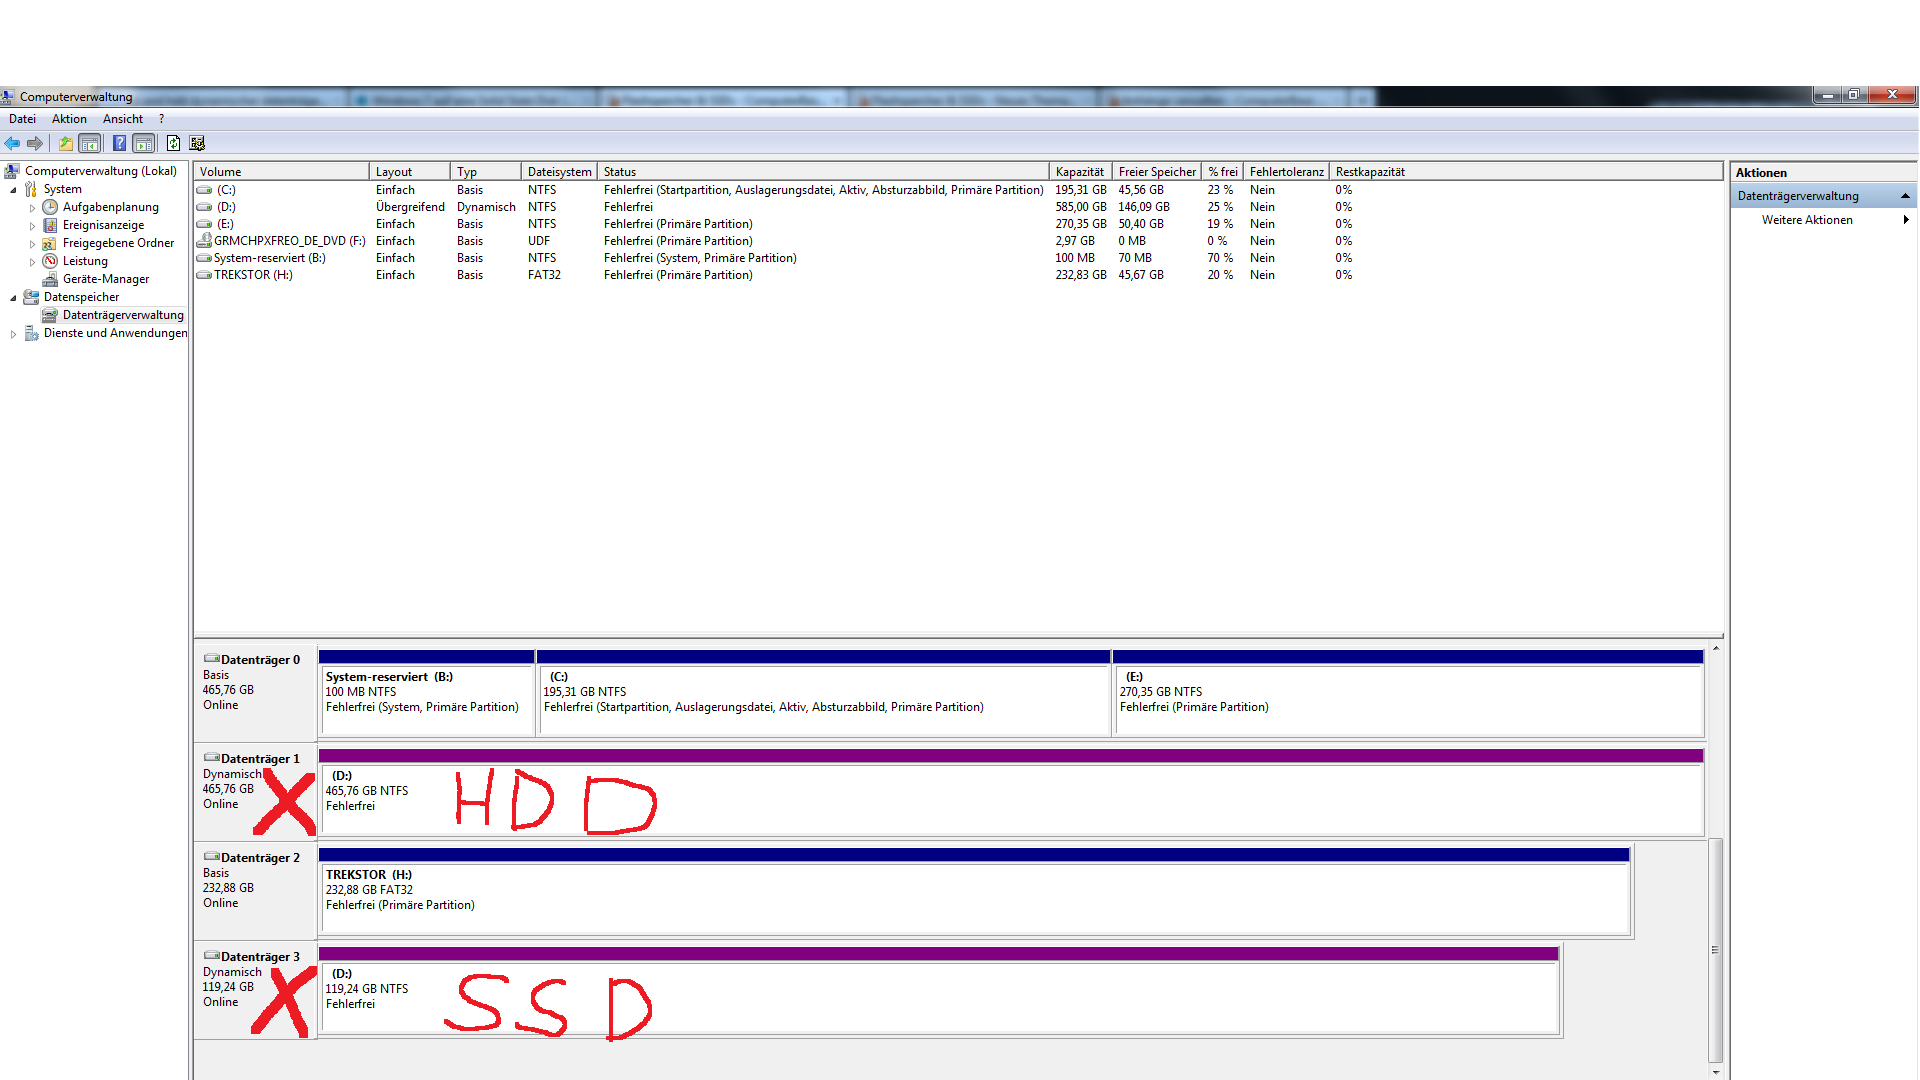This screenshot has height=1080, width=1920.
Task: Collapse the Datenträgerverwaltung actions section arrow
Action: pos(1904,196)
